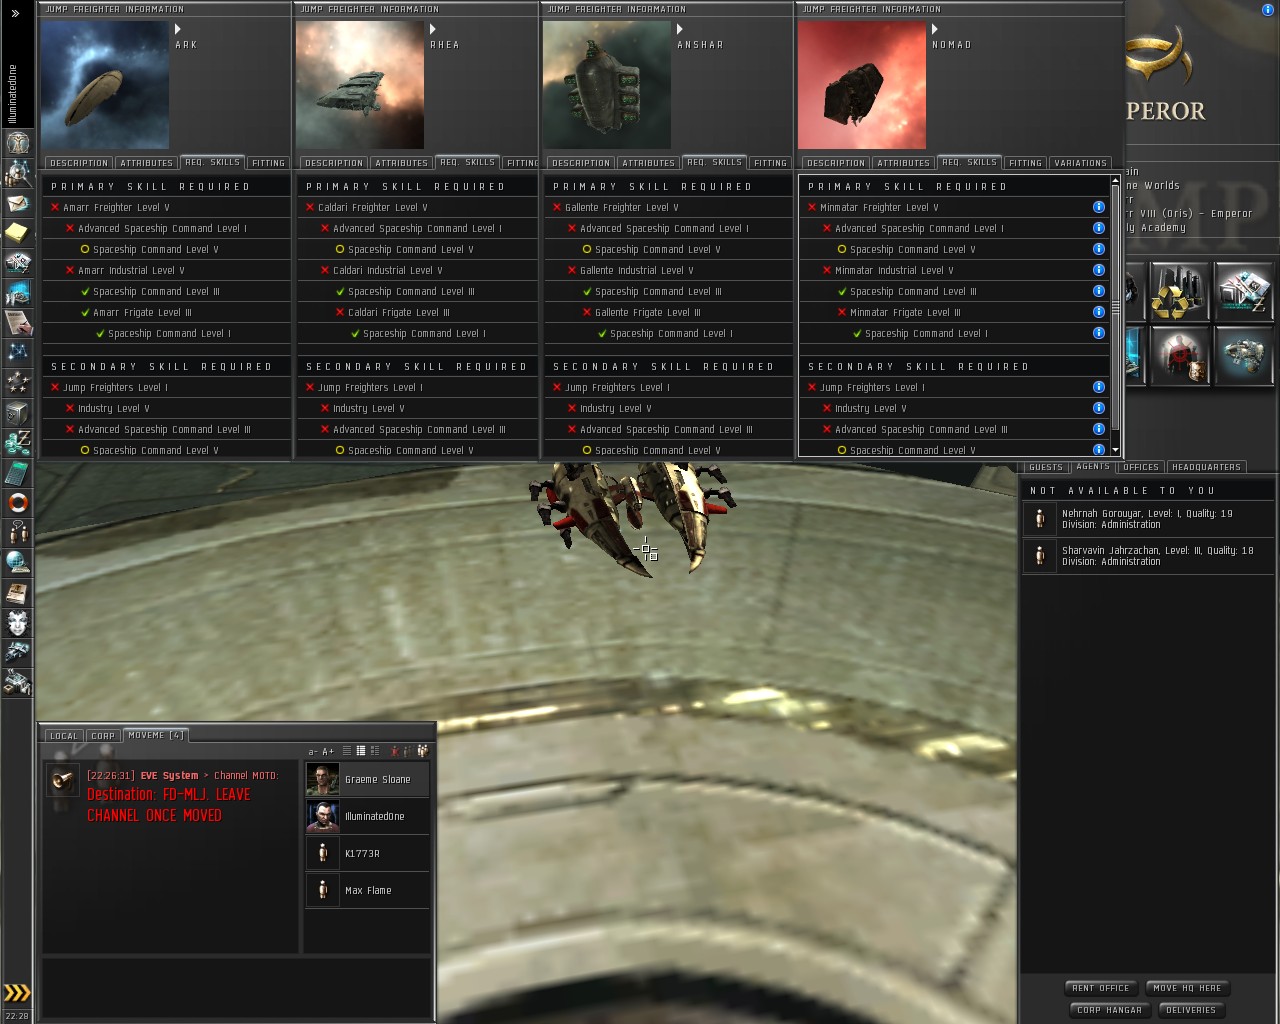
Task: Show info for Minmatar Frigate Level III skill
Action: click(x=1099, y=312)
